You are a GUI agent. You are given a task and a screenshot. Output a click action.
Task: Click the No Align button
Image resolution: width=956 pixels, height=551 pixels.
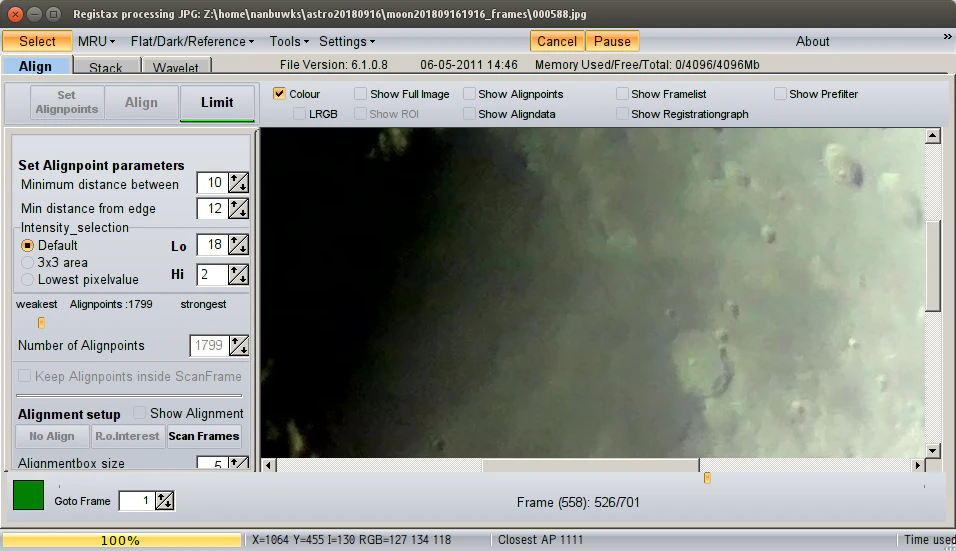pos(52,436)
